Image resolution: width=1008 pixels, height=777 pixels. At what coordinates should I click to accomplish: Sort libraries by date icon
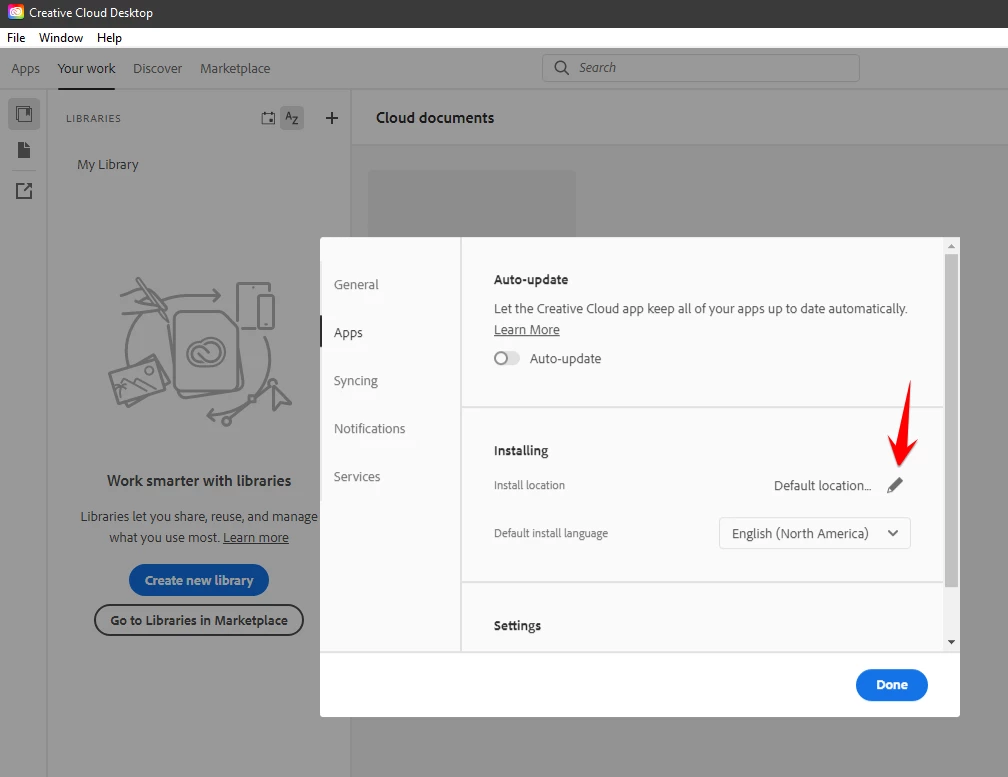pyautogui.click(x=268, y=118)
